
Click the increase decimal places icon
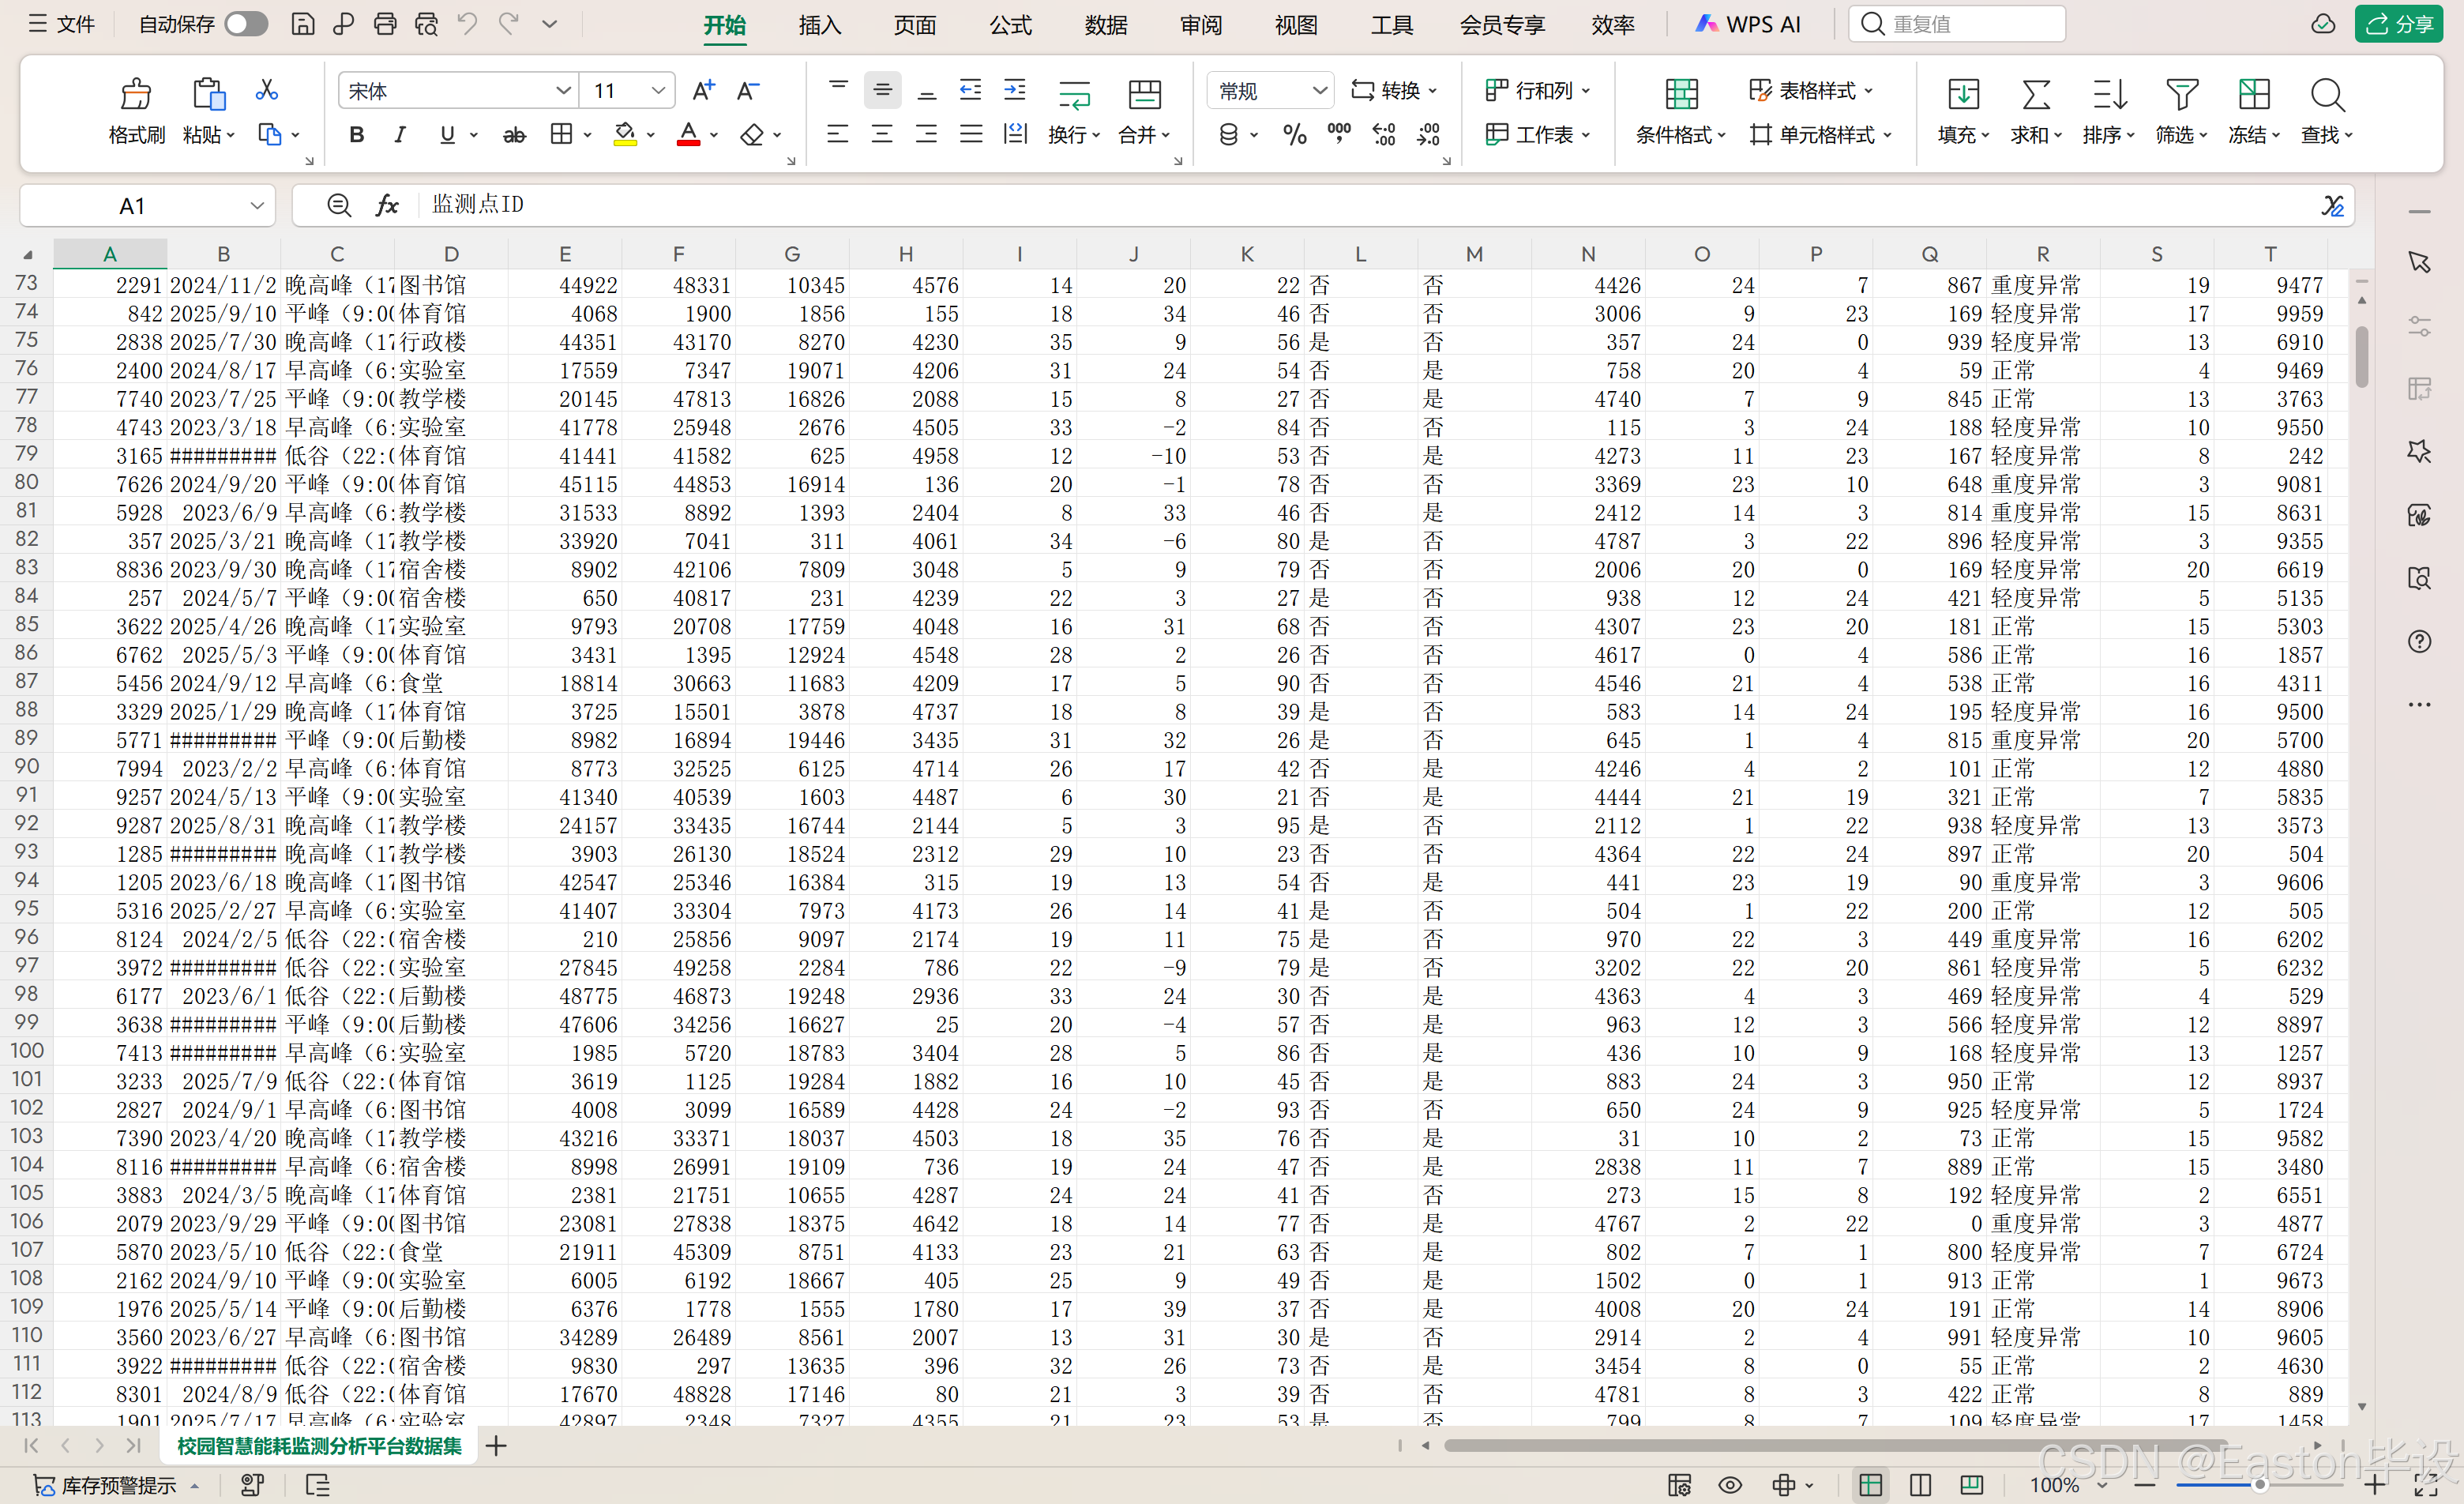pos(1384,134)
